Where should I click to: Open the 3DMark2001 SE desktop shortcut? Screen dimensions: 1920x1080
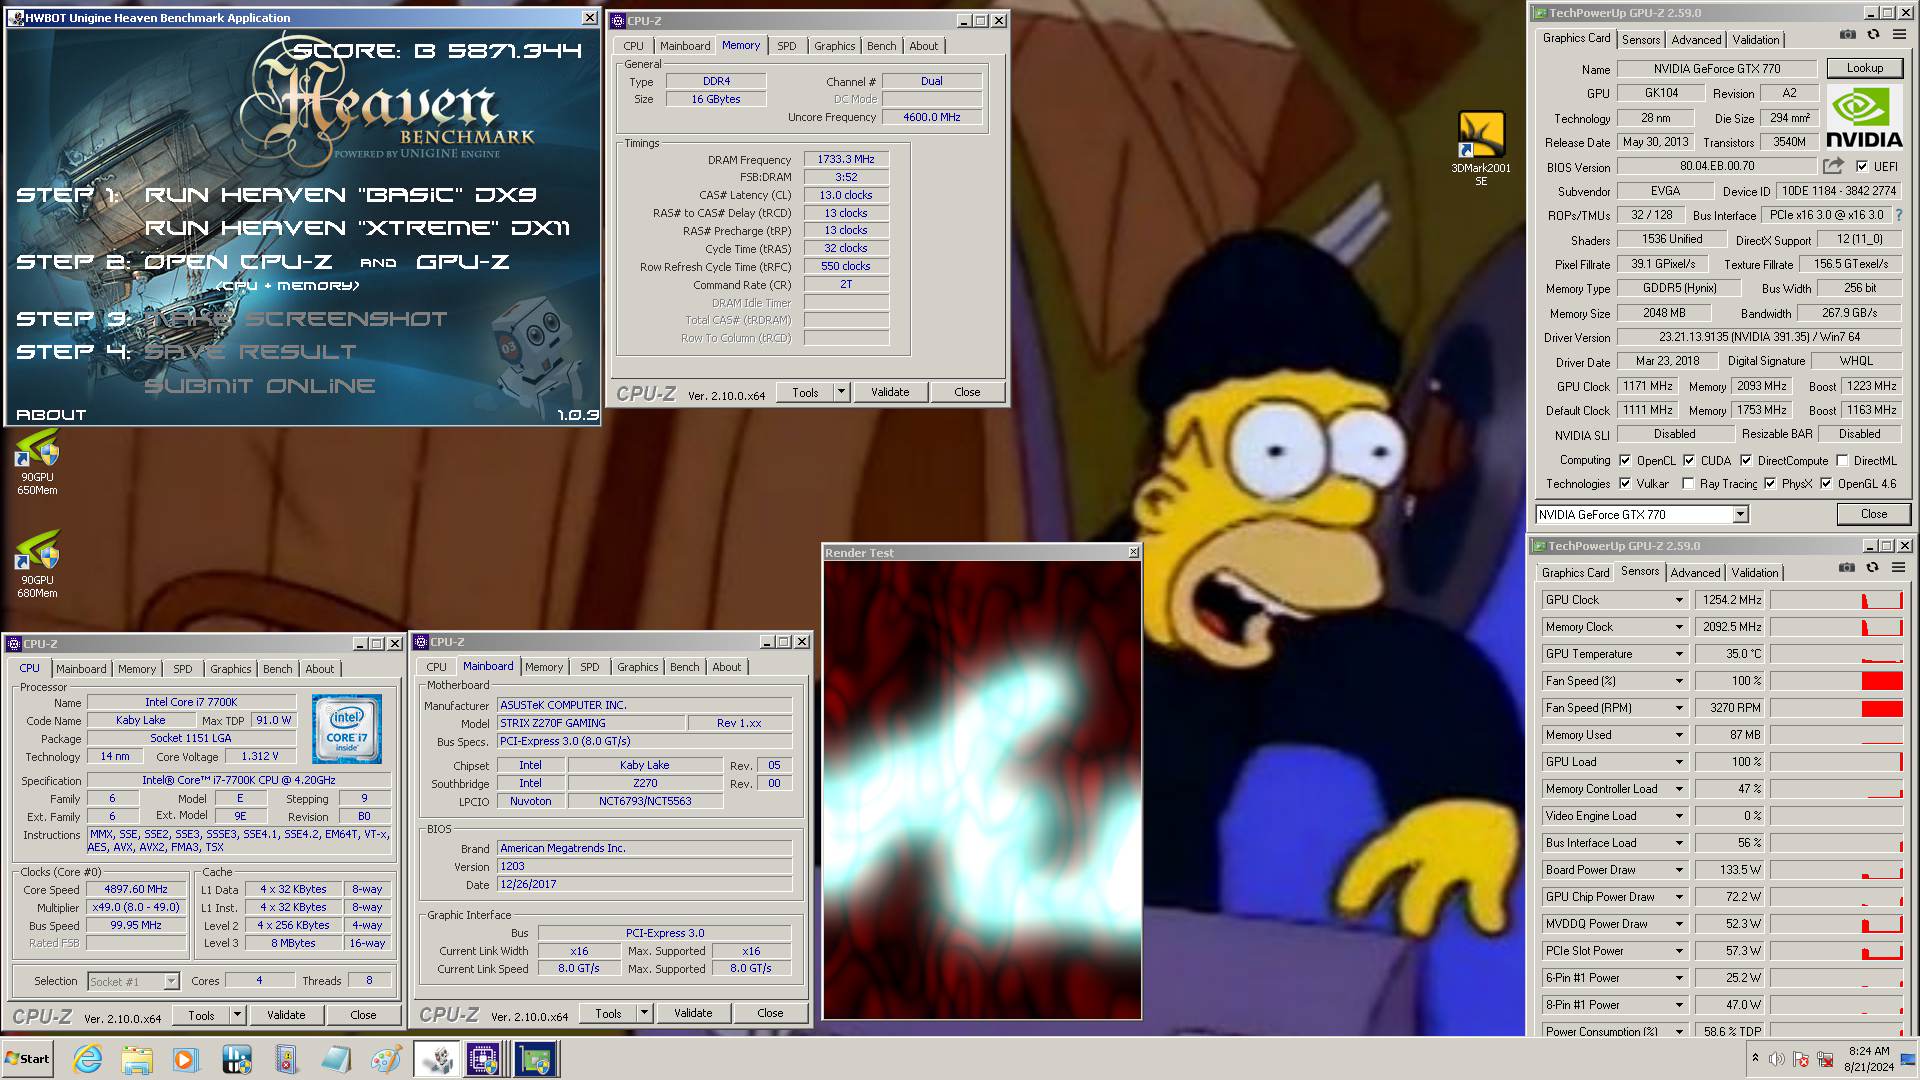pyautogui.click(x=1481, y=149)
